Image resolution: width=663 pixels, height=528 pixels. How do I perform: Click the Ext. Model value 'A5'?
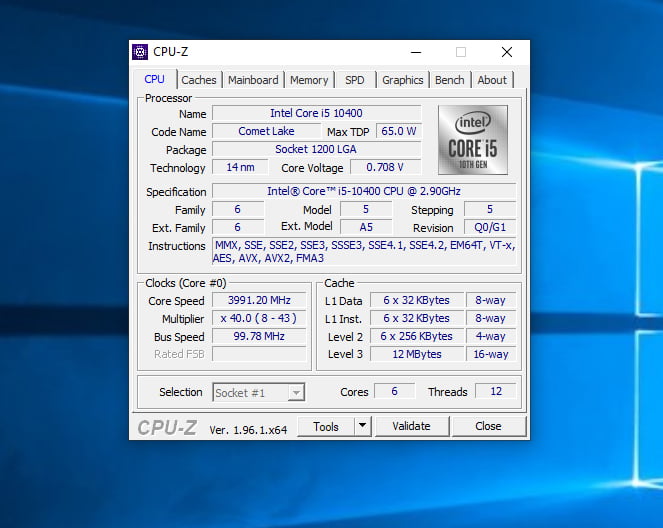[x=366, y=227]
